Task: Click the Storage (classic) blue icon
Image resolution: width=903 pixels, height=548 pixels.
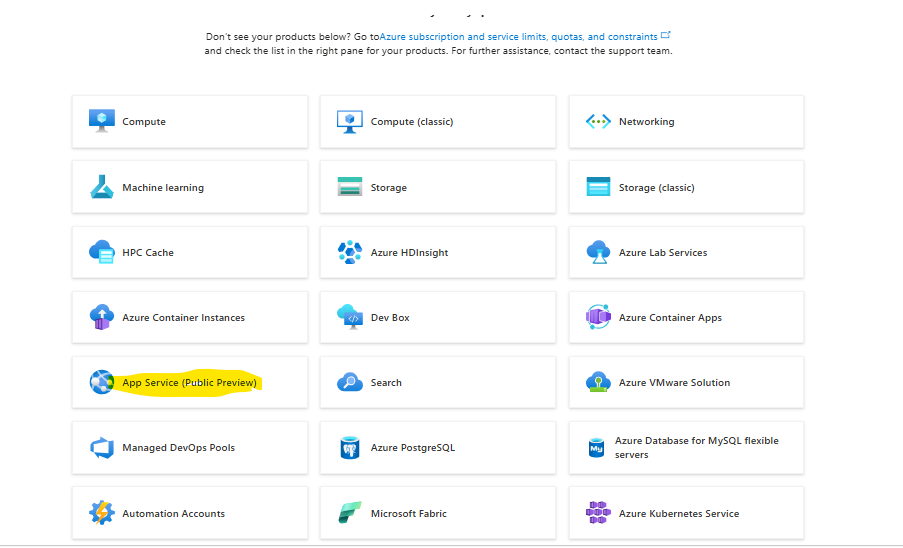Action: [x=598, y=187]
